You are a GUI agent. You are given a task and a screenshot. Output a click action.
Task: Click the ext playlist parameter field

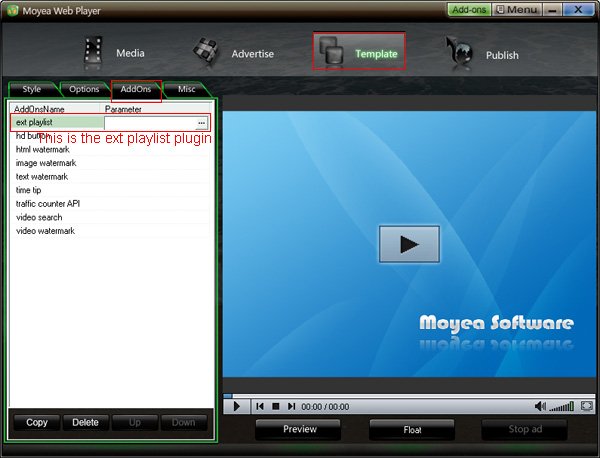(x=150, y=123)
